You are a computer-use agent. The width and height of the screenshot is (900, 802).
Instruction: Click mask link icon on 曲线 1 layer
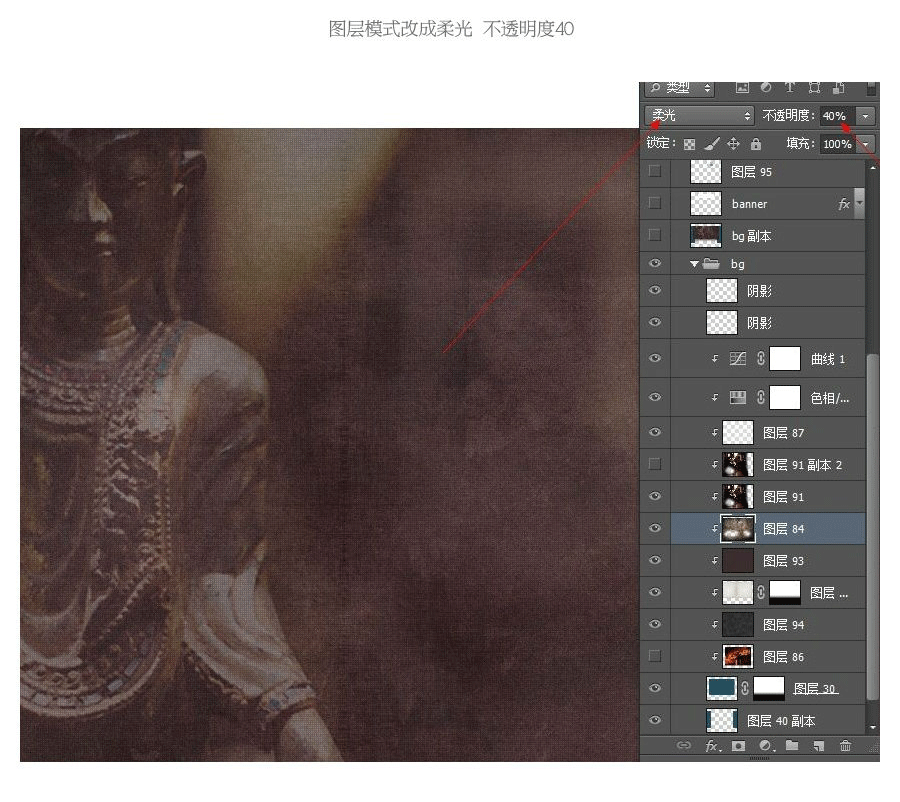click(x=761, y=359)
